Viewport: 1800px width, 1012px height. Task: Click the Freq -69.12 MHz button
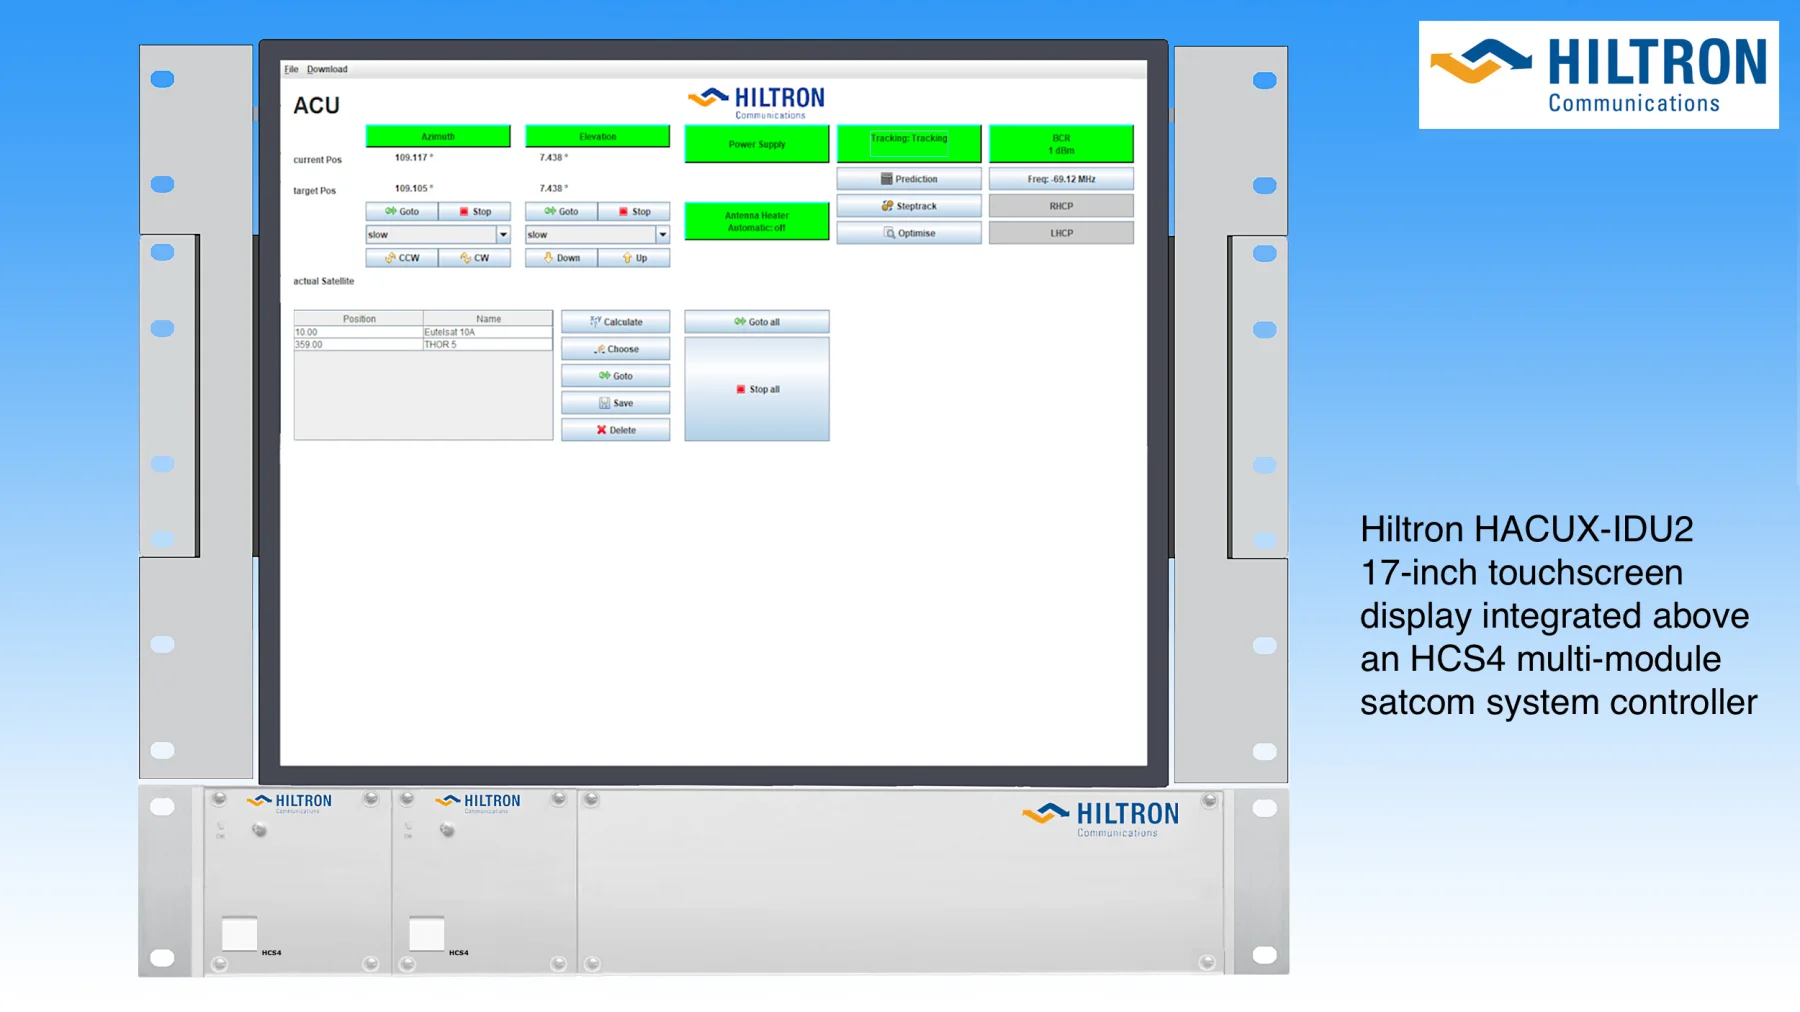coord(1061,179)
